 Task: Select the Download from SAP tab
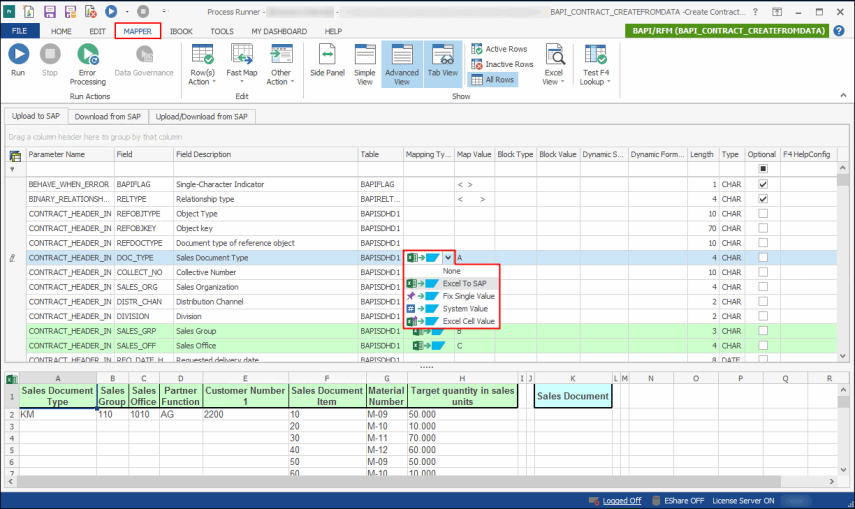pyautogui.click(x=107, y=117)
